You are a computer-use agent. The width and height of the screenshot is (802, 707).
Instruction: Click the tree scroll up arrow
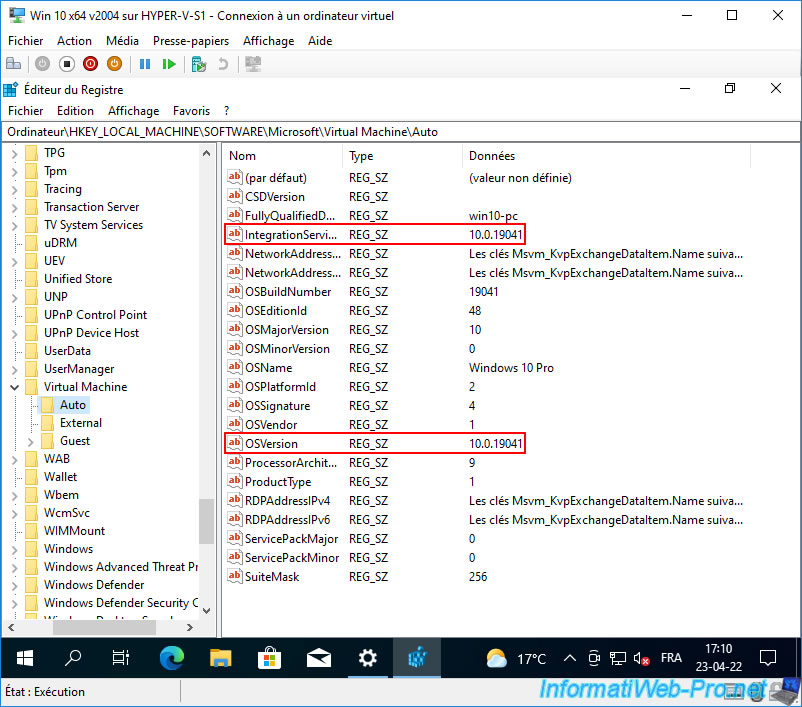click(x=207, y=153)
